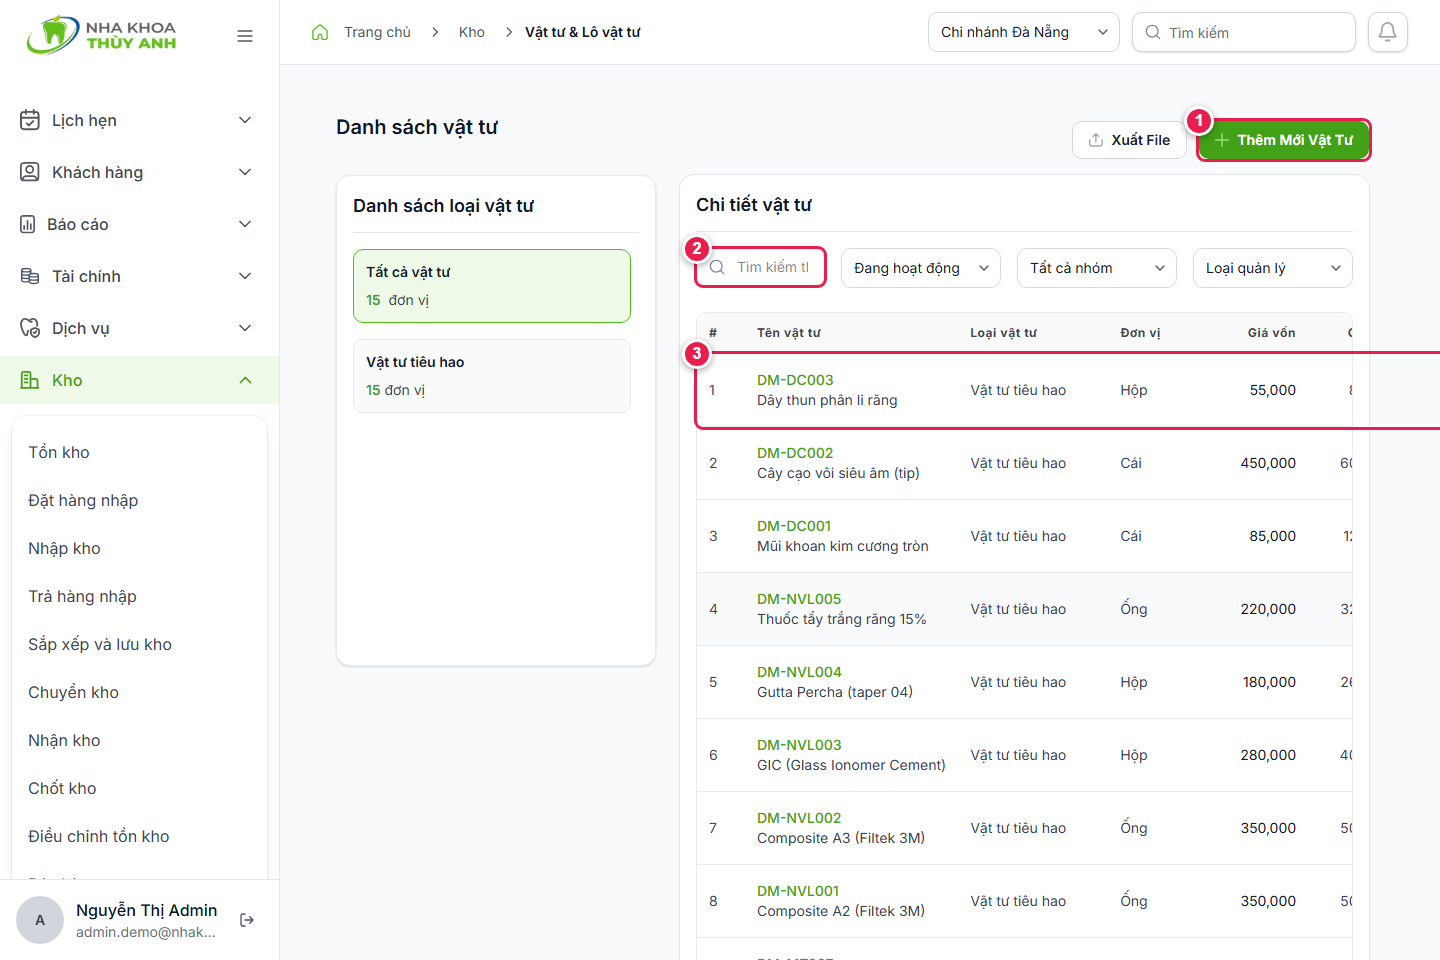This screenshot has width=1440, height=960.
Task: Click the log out icon beside Nguyễn Thị Admin
Action: (x=247, y=920)
